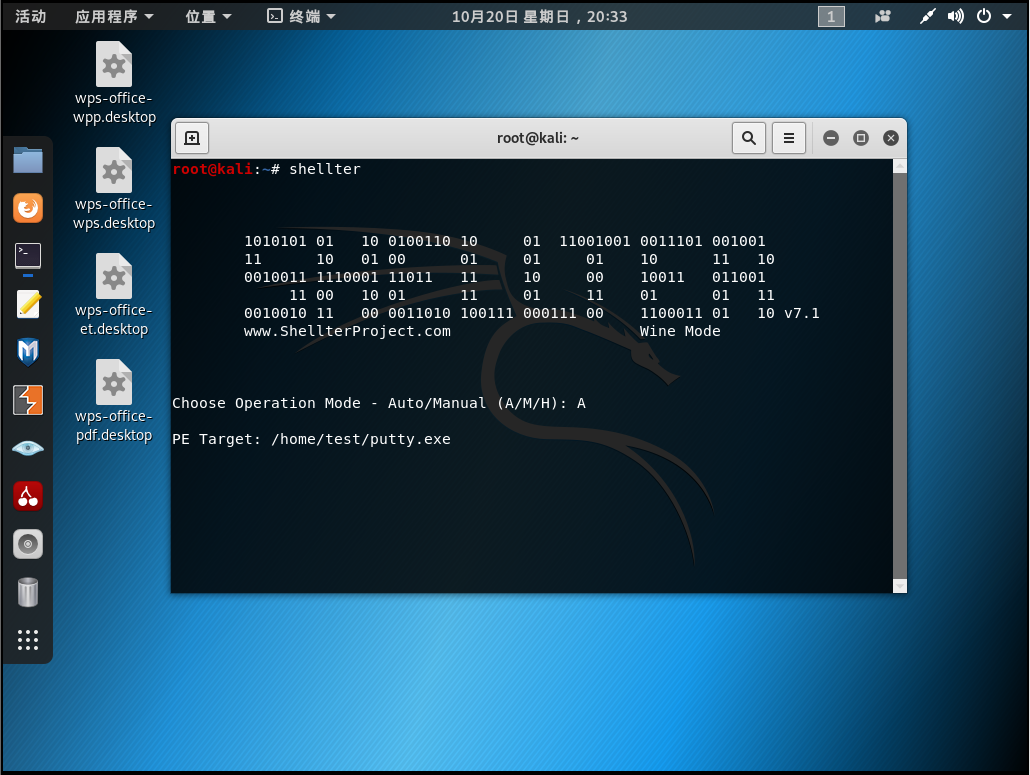Open the 位置 dropdown
The width and height of the screenshot is (1030, 775).
208,15
